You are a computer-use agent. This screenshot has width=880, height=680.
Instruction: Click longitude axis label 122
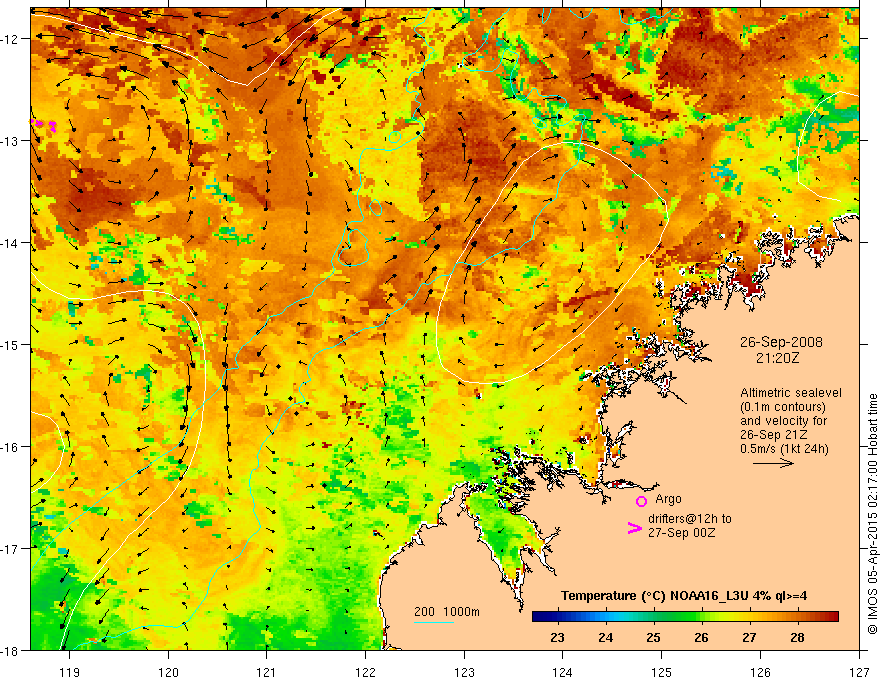(x=365, y=672)
